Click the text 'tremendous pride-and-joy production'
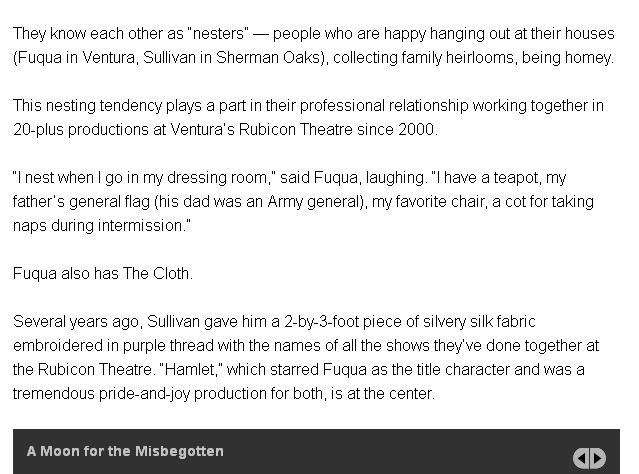Image resolution: width=639 pixels, height=474 pixels. (138, 393)
